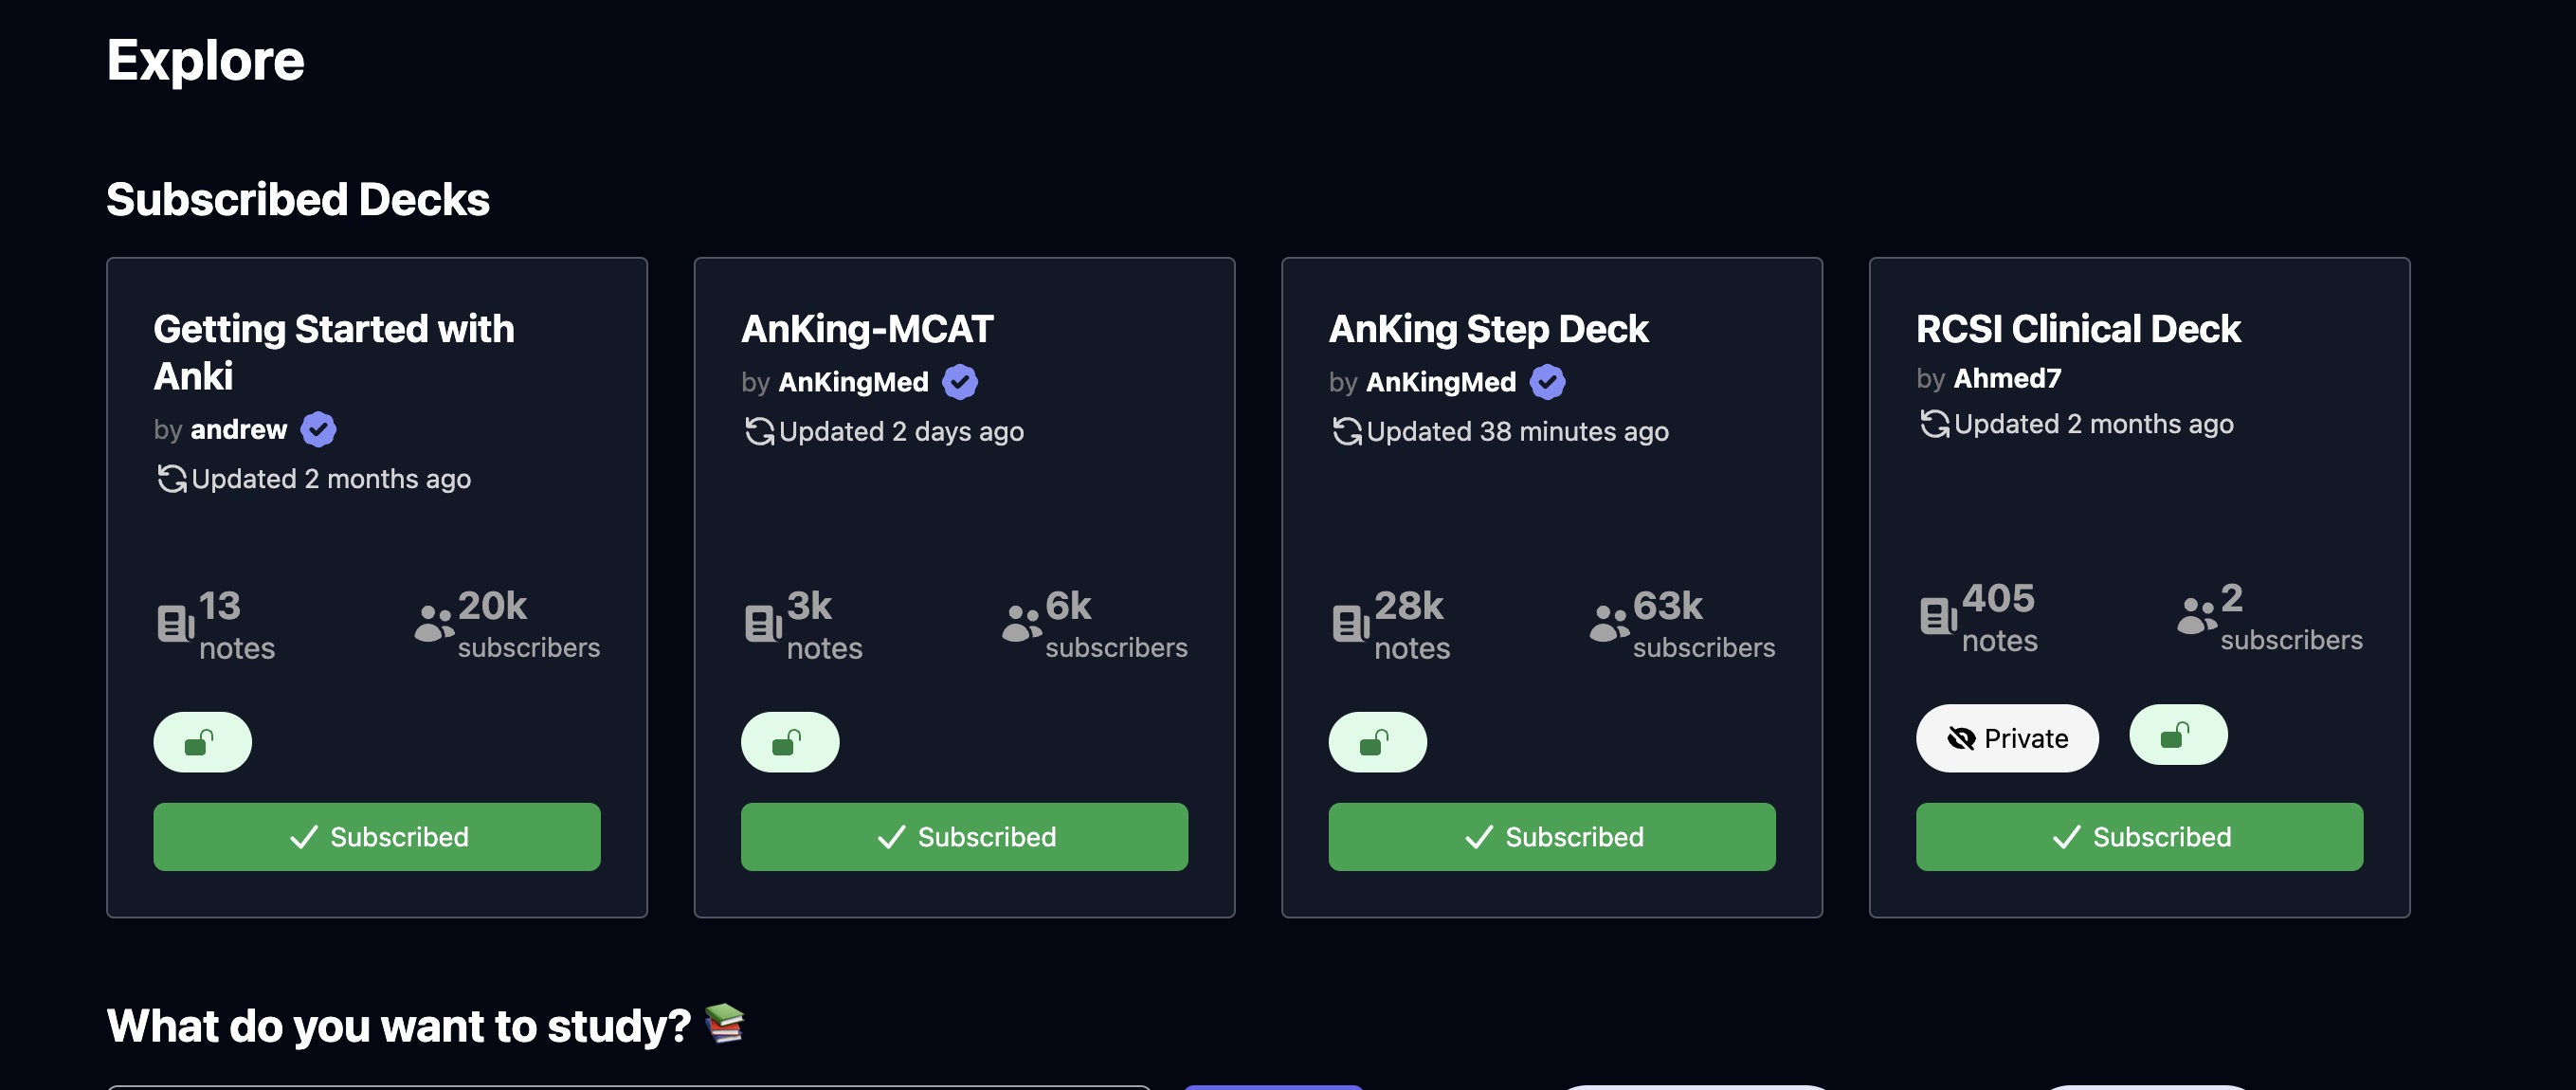Click the unlock badge on Getting Started with Anki

pyautogui.click(x=202, y=742)
